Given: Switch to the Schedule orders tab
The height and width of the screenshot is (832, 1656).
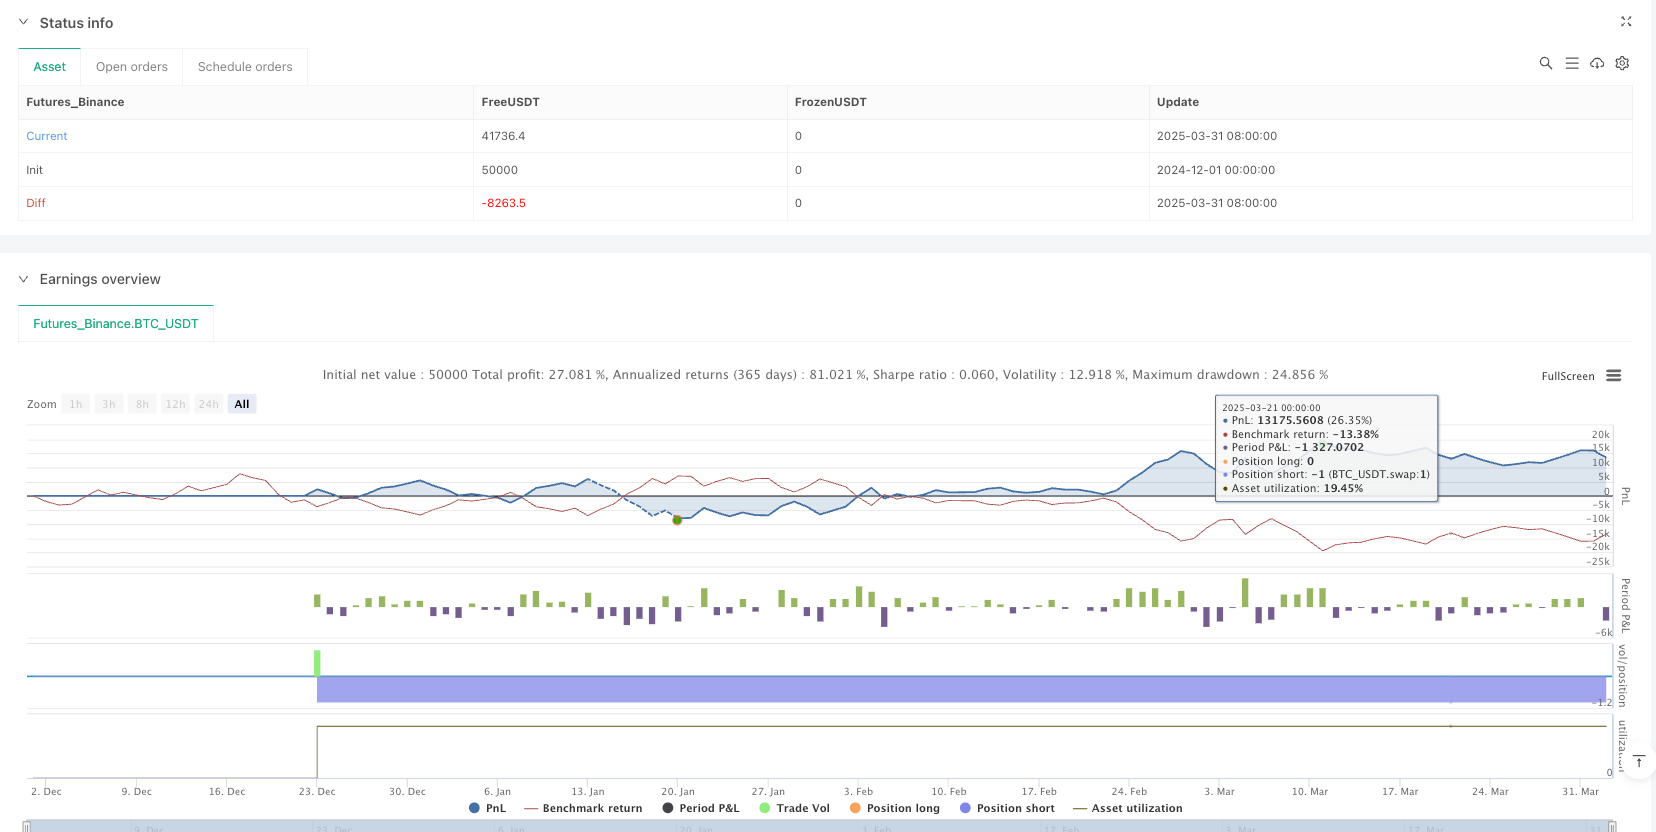Looking at the screenshot, I should [x=245, y=67].
